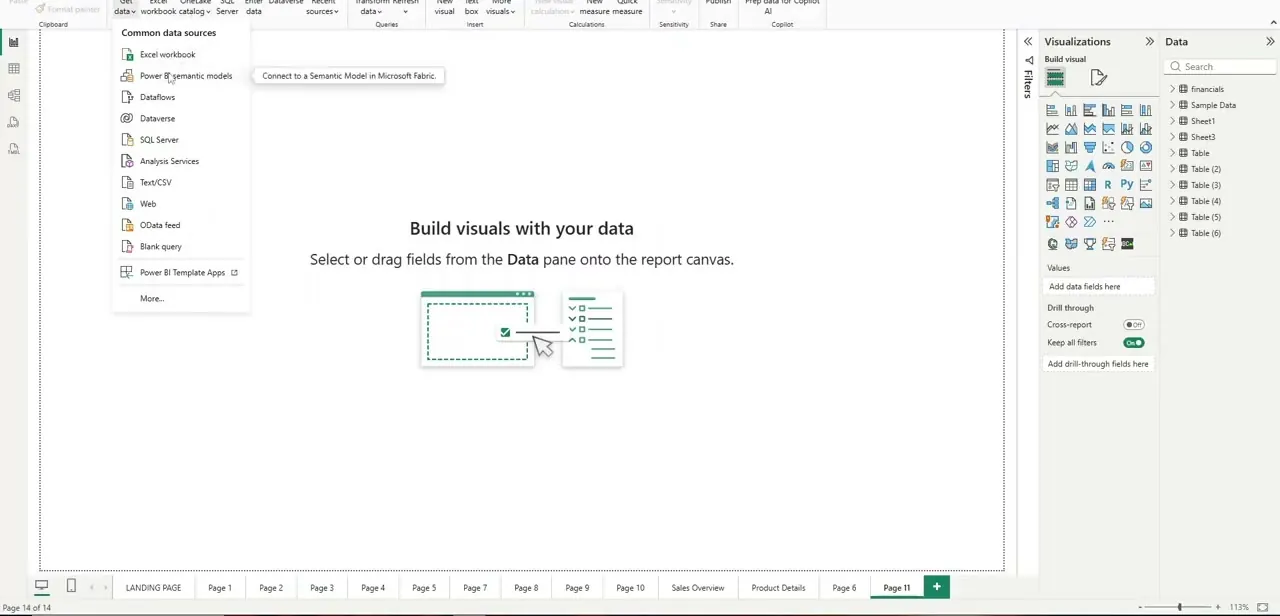Toggle Keep all filters switch
This screenshot has height=616, width=1280.
(x=1133, y=343)
